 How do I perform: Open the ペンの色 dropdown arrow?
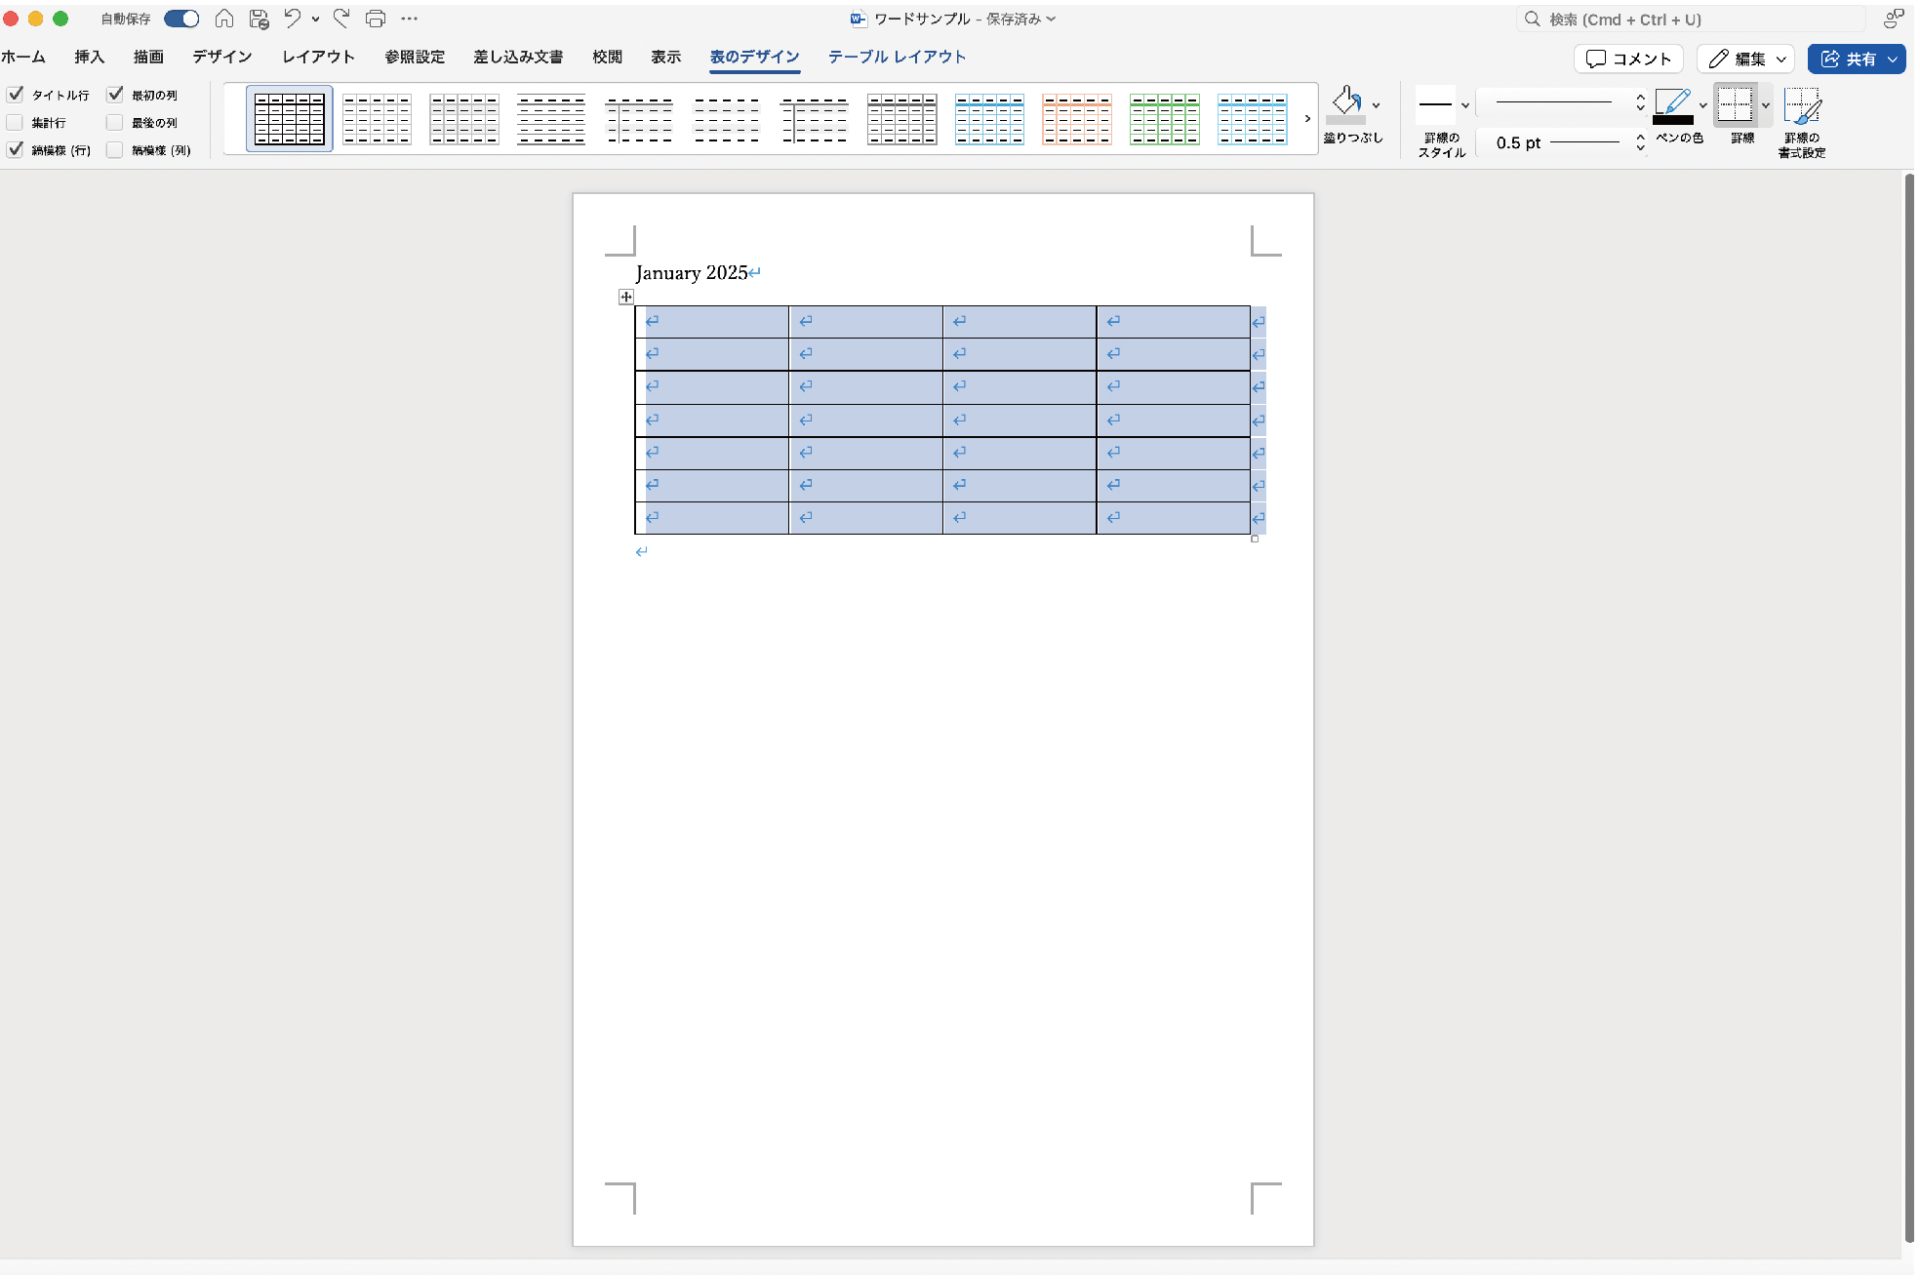click(1703, 105)
